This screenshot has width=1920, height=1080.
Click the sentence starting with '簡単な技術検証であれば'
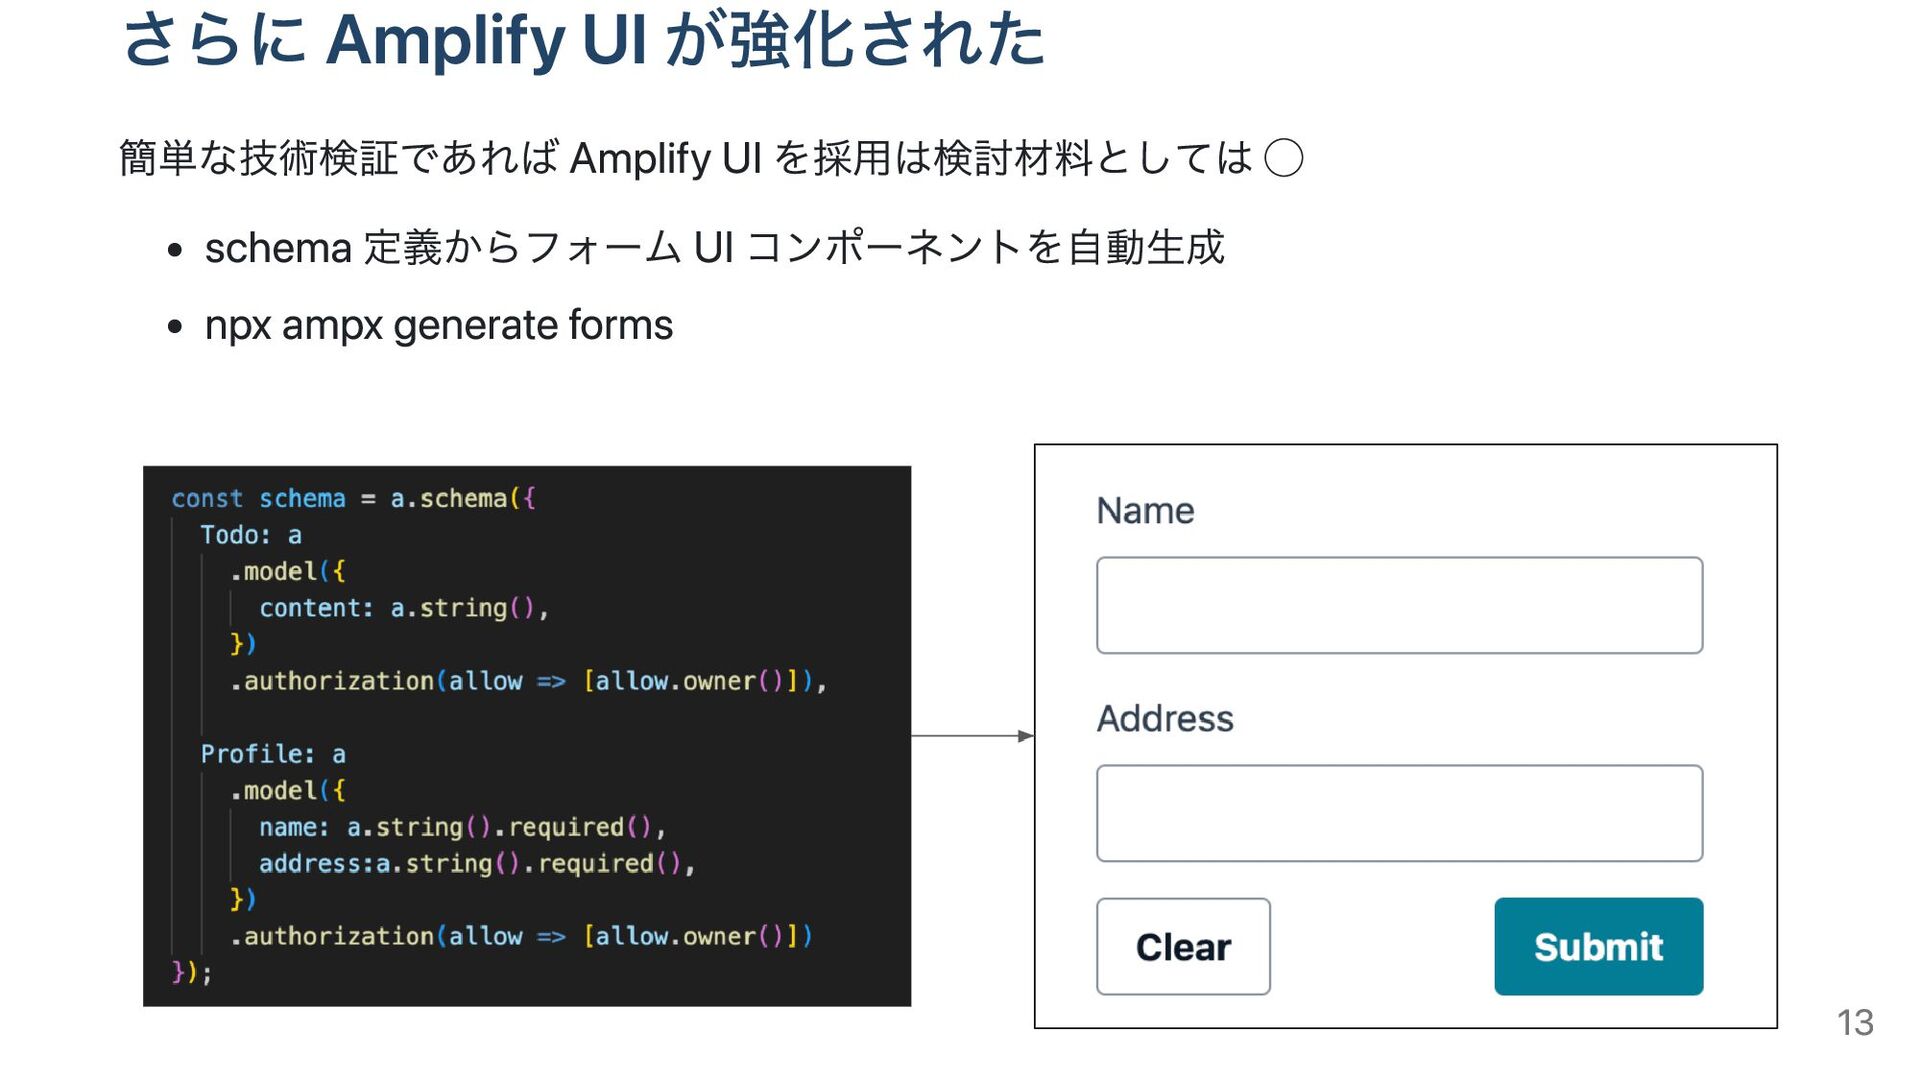(711, 158)
